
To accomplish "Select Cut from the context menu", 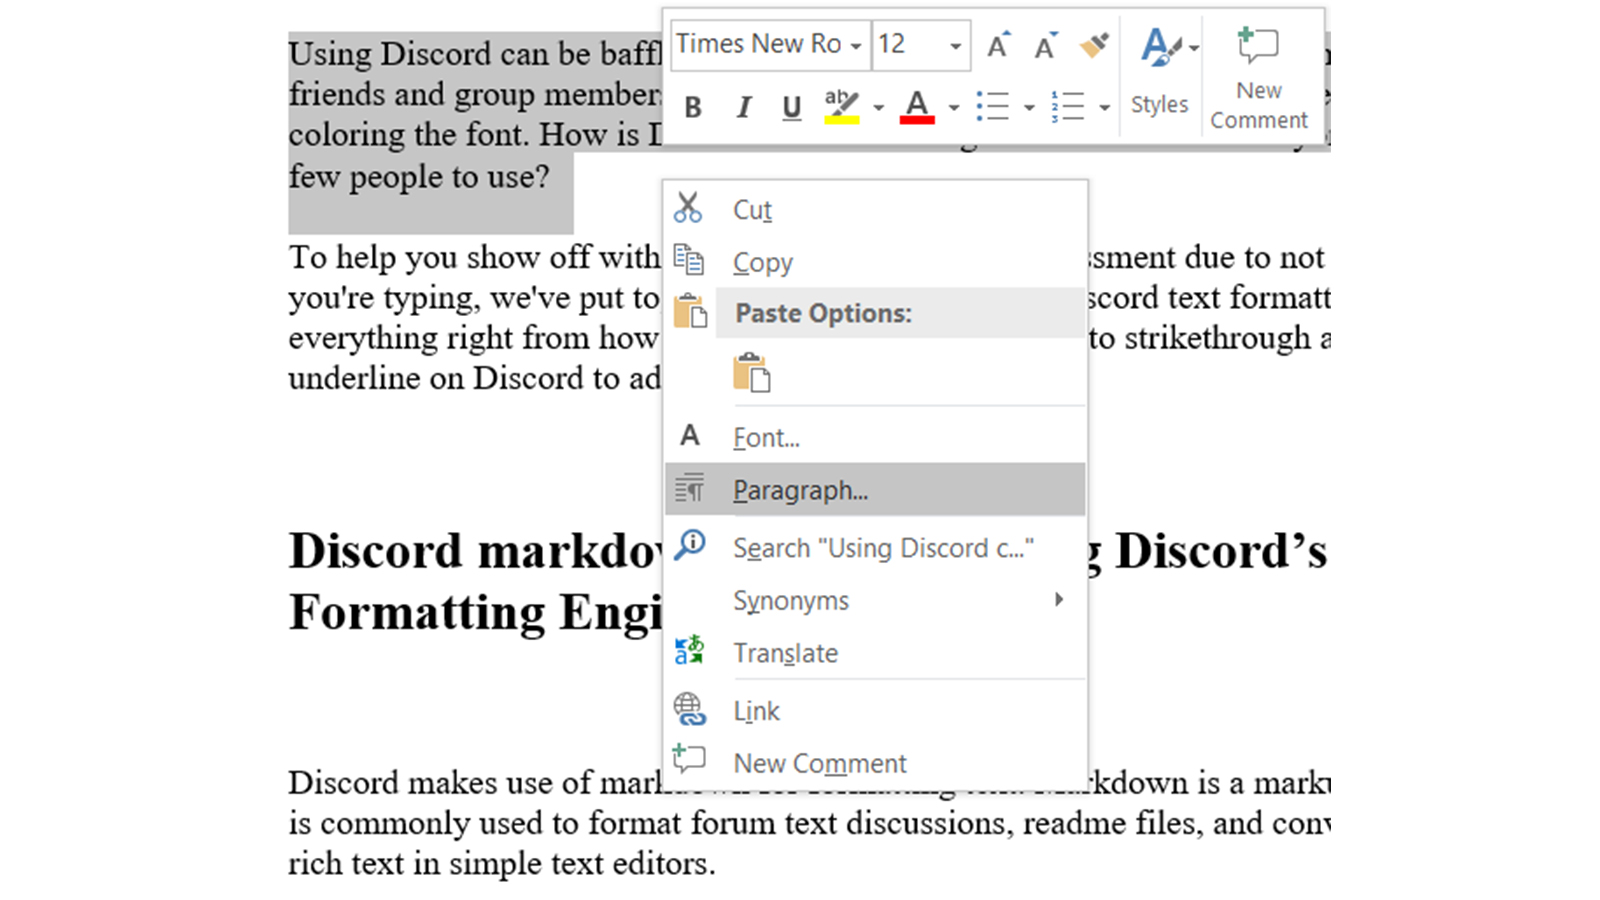I will click(752, 209).
